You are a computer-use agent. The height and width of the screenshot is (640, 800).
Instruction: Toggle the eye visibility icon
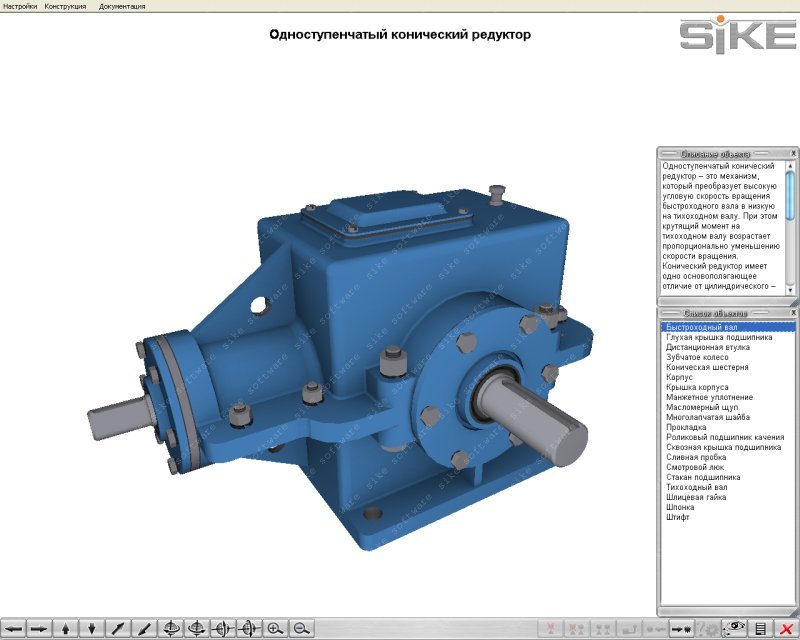tap(736, 628)
